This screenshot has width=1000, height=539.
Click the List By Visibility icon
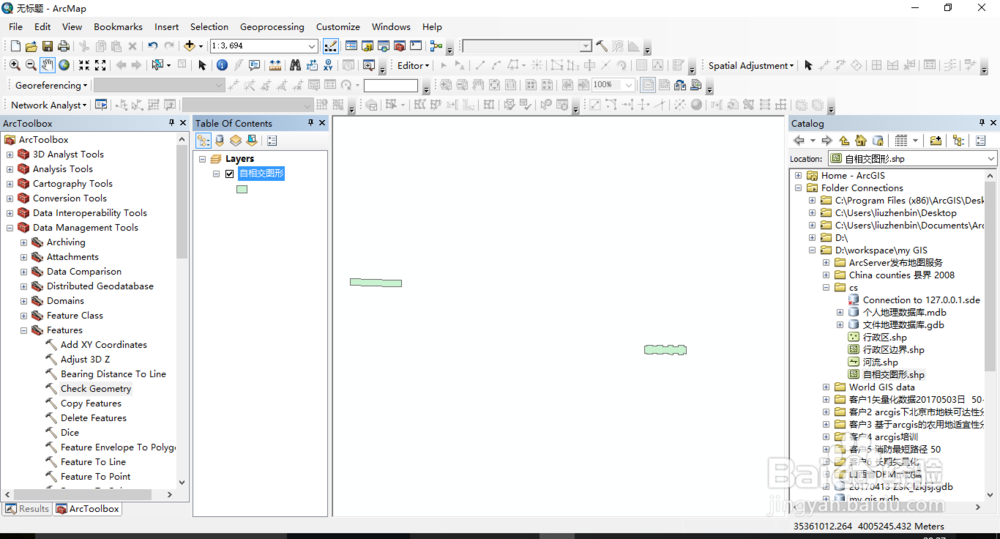(236, 140)
